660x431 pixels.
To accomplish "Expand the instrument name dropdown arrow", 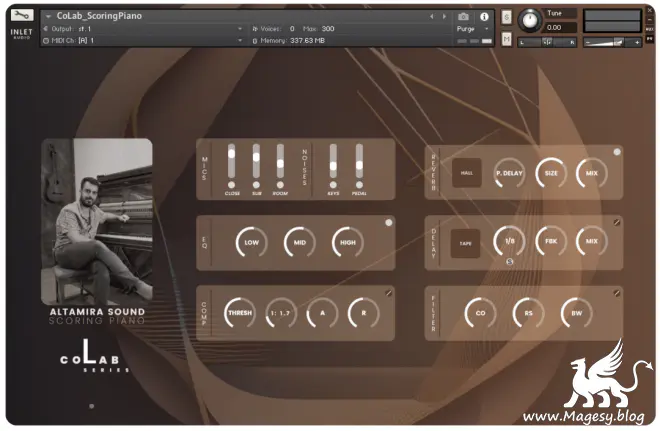I will [x=48, y=16].
